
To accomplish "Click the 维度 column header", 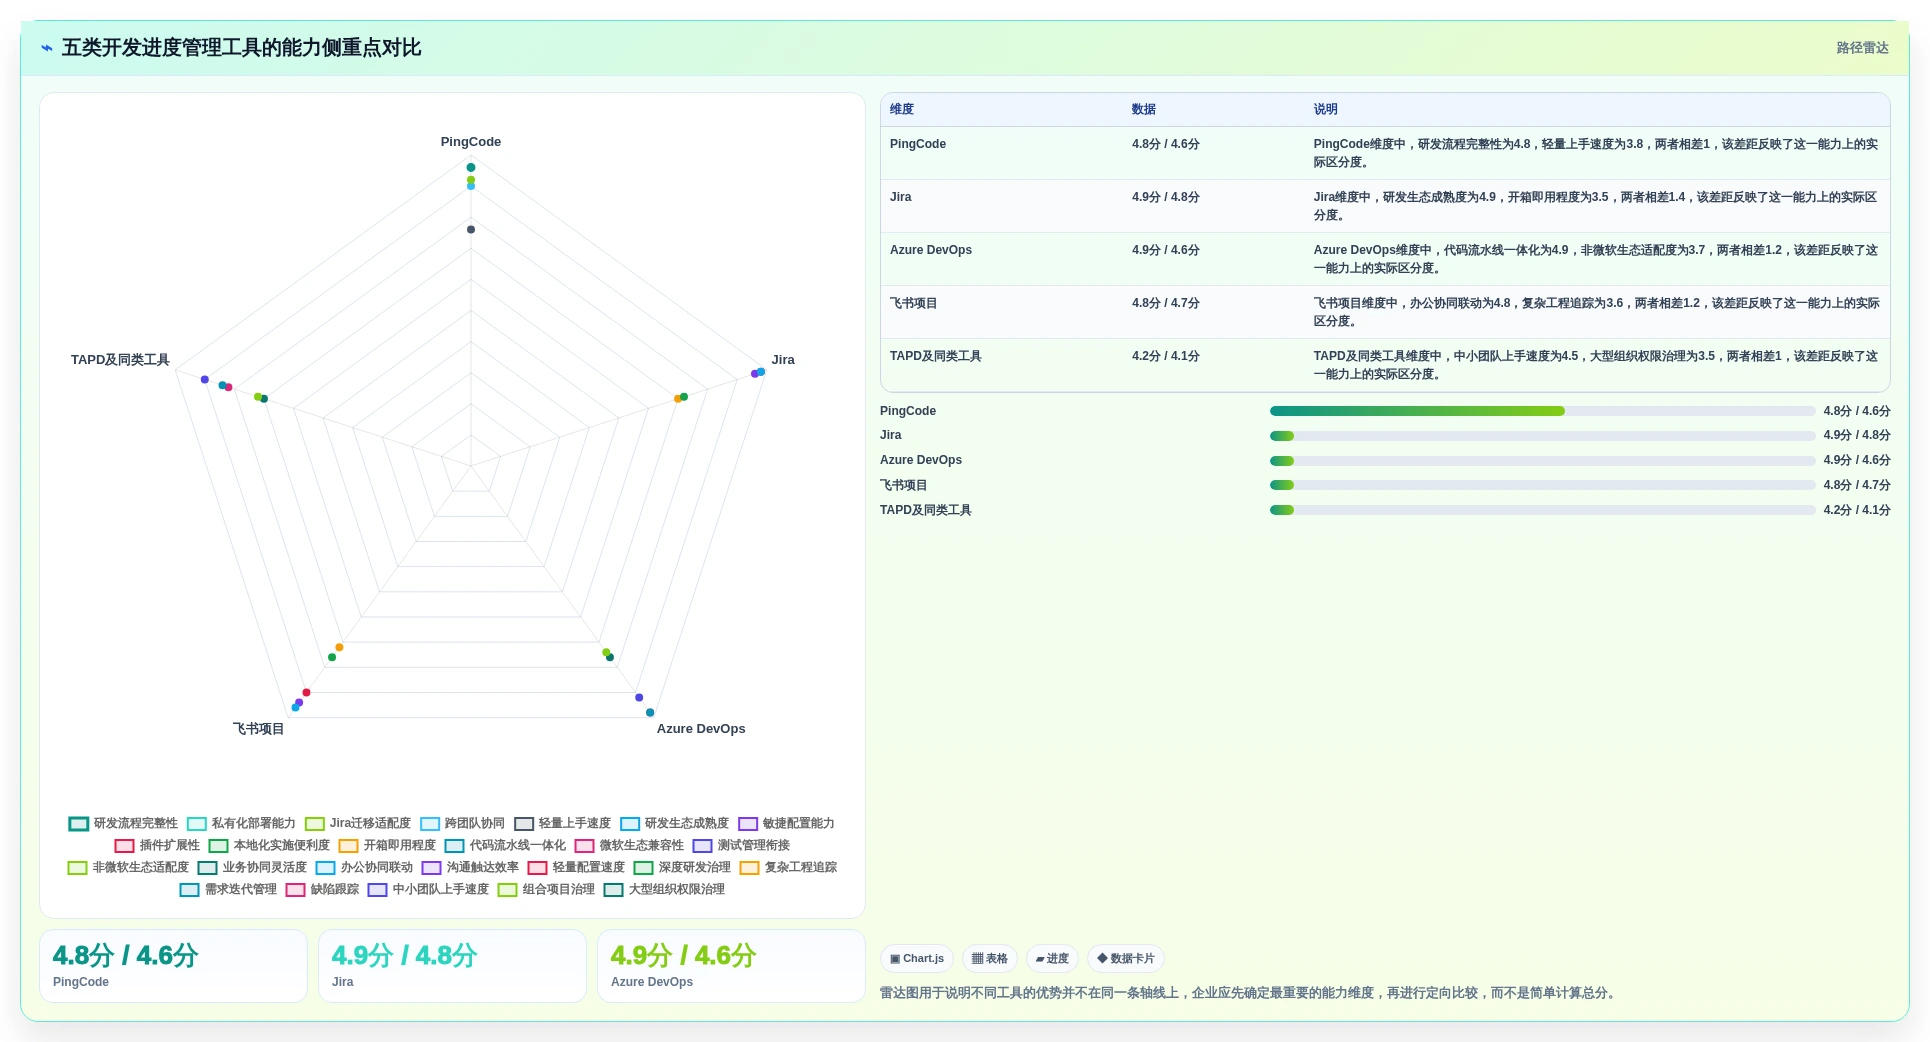I will [x=902, y=109].
